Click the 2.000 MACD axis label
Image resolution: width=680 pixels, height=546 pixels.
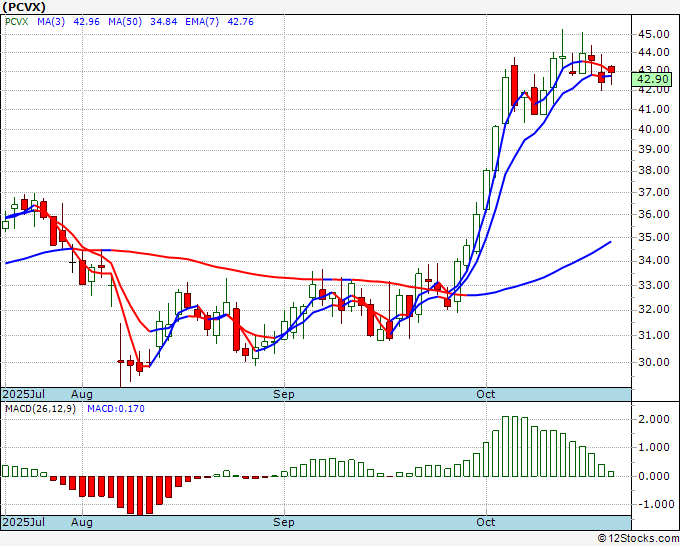653,420
